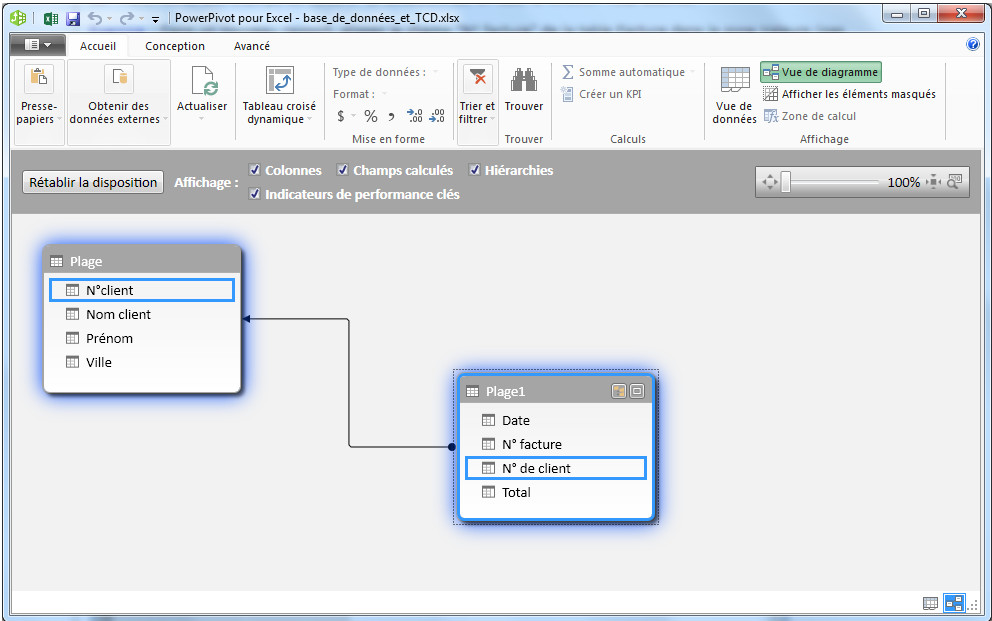
Task: Redo the last undone action
Action: [x=127, y=18]
